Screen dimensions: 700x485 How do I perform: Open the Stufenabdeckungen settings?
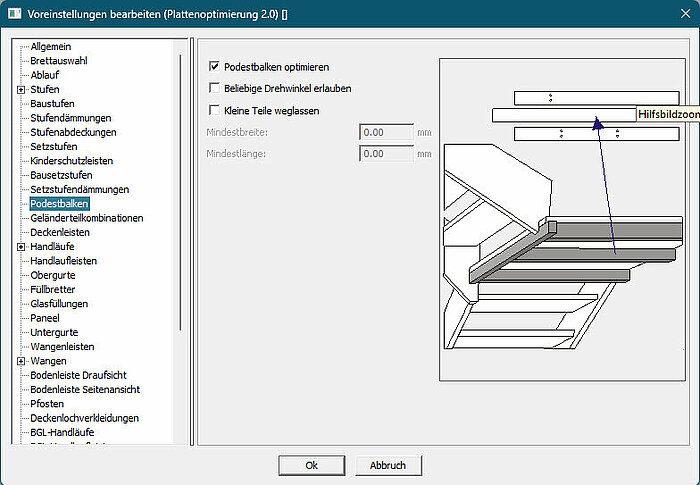[x=73, y=132]
